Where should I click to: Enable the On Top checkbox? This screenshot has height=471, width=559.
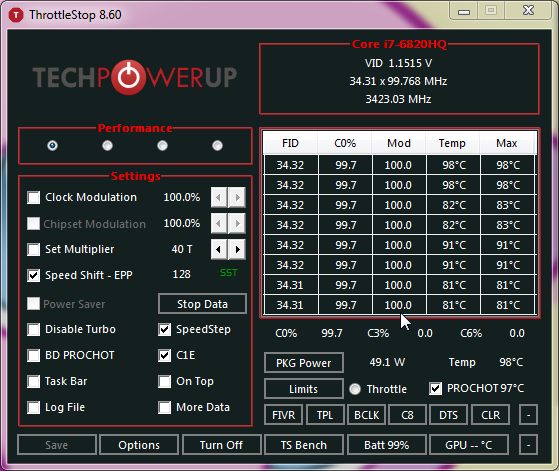(164, 381)
